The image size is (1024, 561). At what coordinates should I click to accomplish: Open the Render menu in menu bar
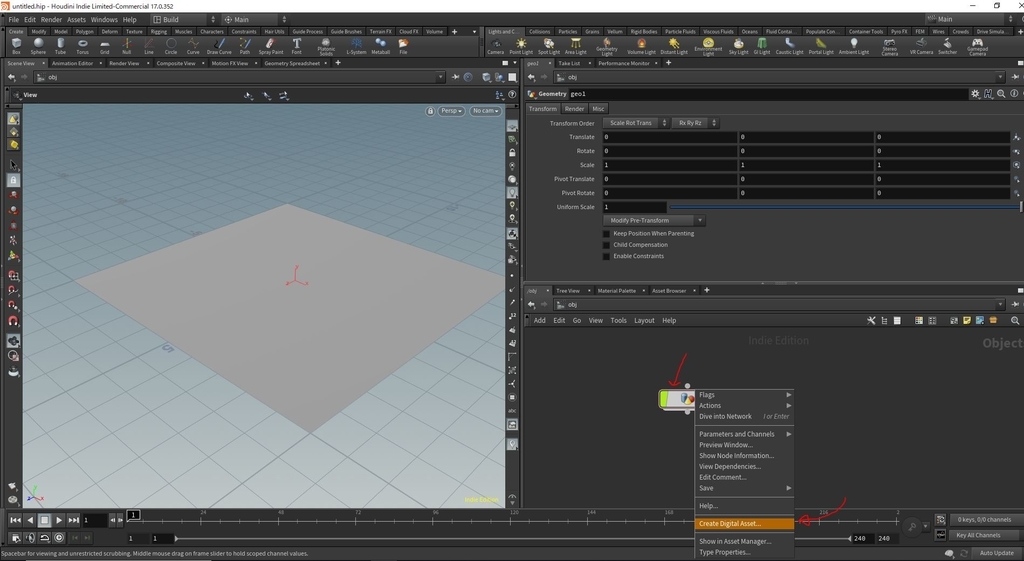[51, 20]
